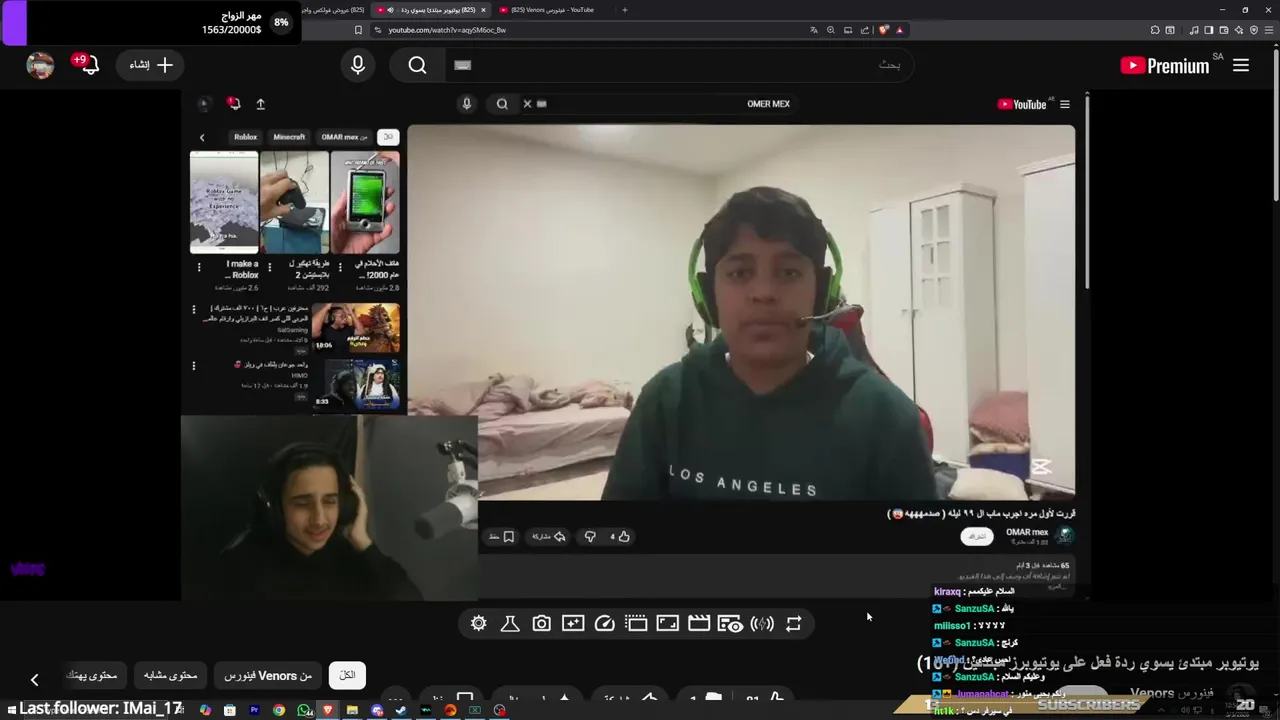Open the Roblox Game Experience short thumbnail
Viewport: 1280px width, 720px height.
click(224, 202)
